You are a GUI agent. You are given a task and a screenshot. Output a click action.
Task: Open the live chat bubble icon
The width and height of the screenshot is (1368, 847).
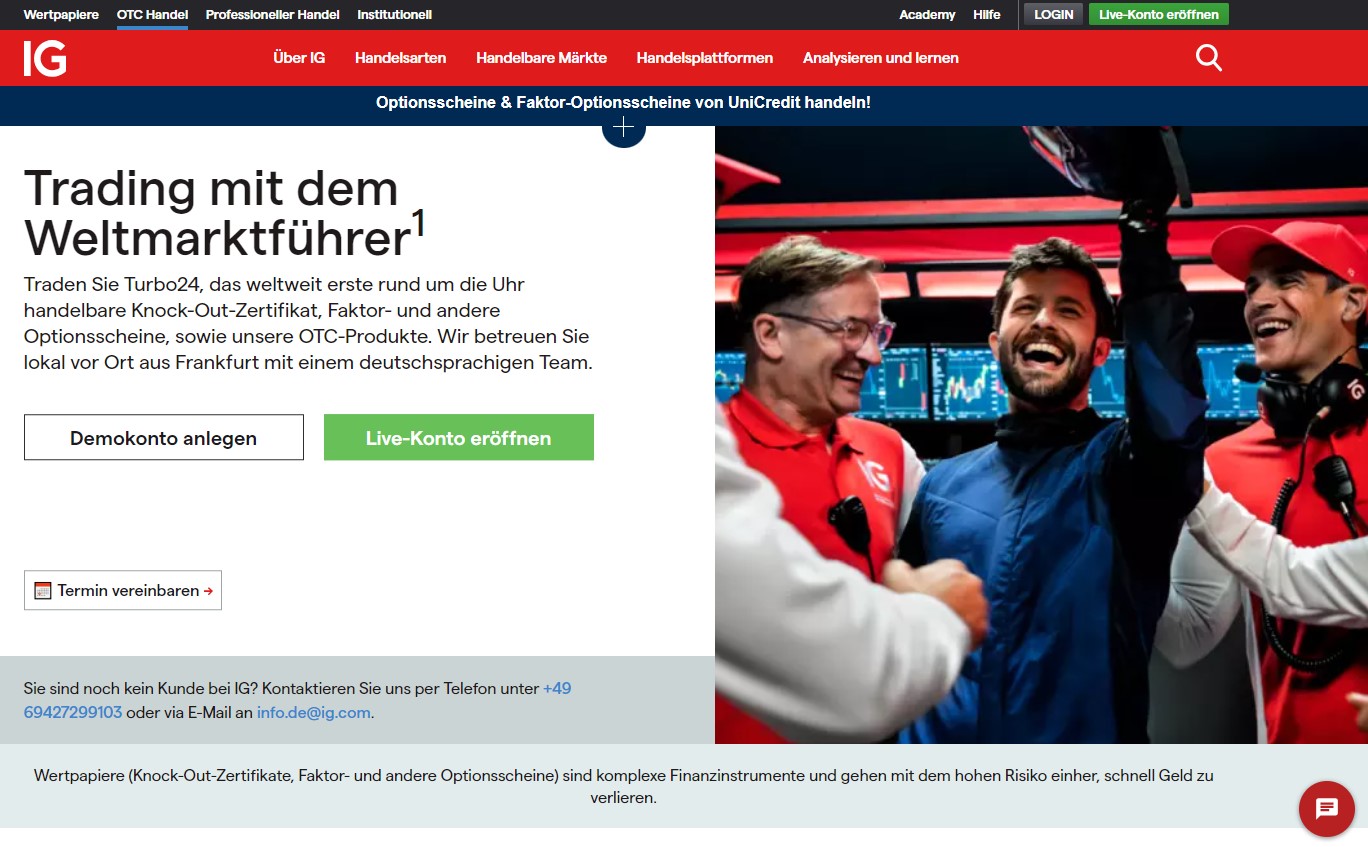pos(1327,808)
